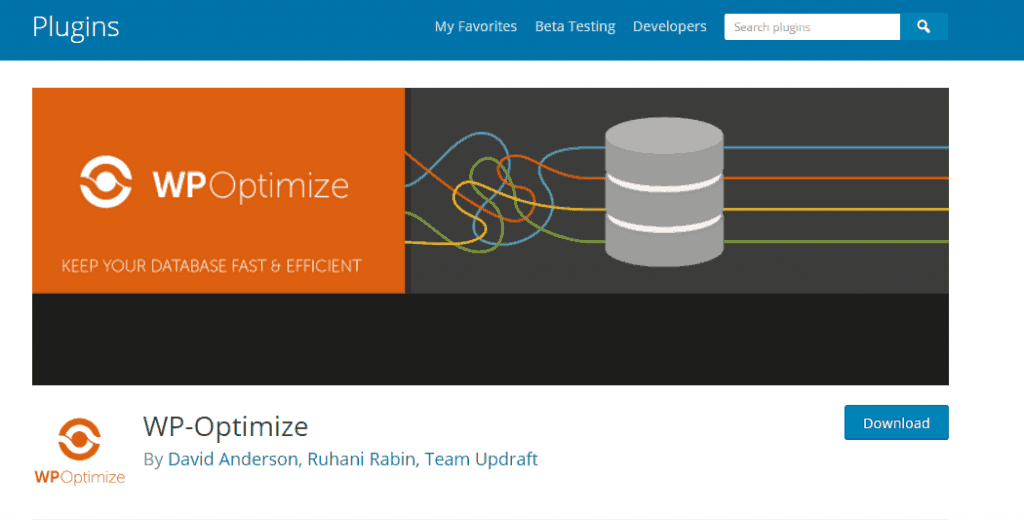Click the small WPOptimize wordmark under the plugin icon
Image resolution: width=1024 pixels, height=520 pixels.
point(79,477)
